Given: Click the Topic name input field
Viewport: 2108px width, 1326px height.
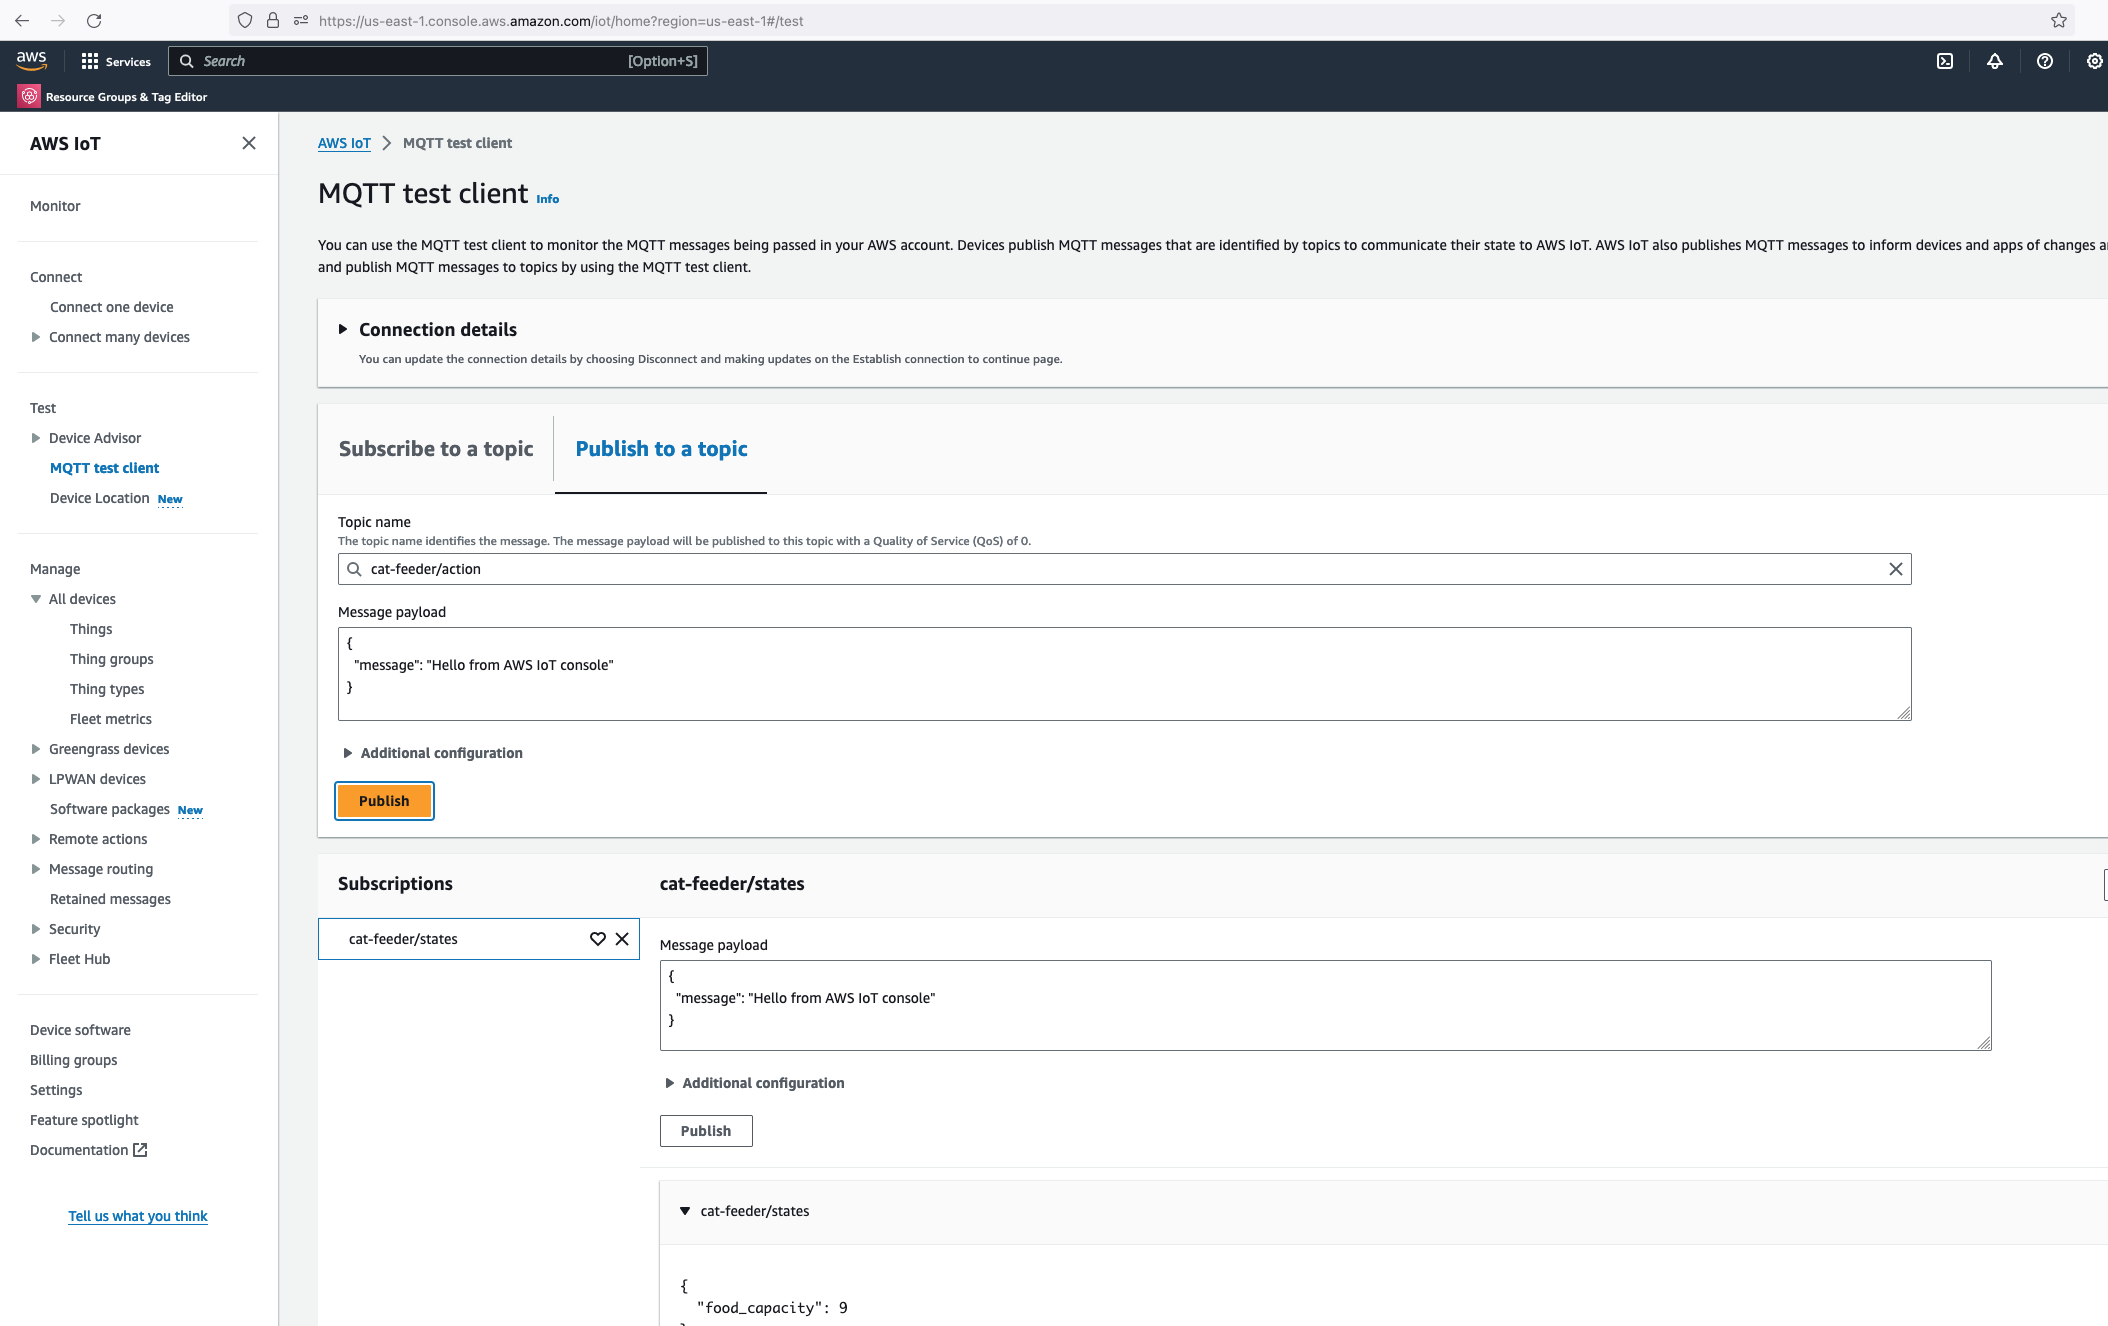Looking at the screenshot, I should pos(1124,569).
